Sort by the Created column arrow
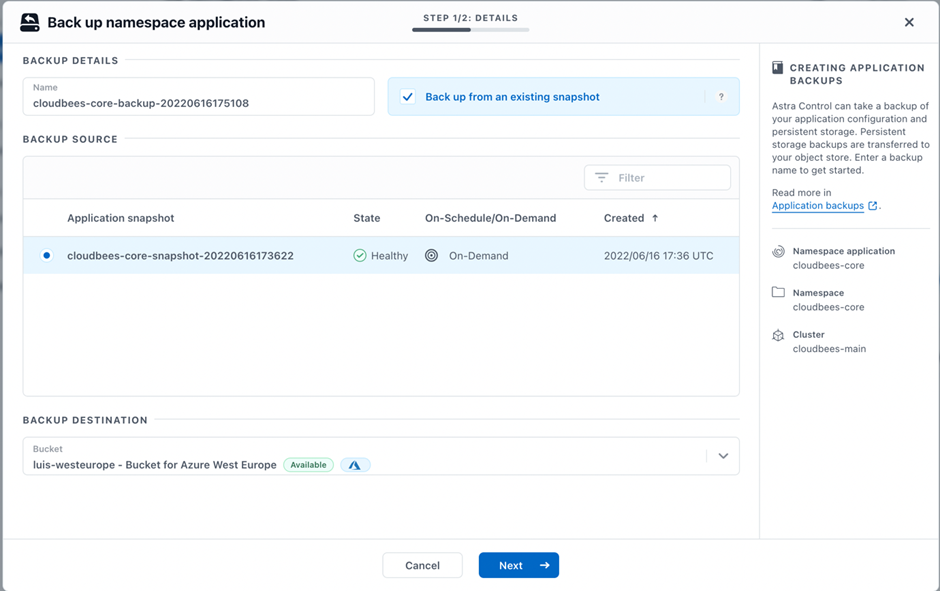Image resolution: width=940 pixels, height=591 pixels. (655, 218)
